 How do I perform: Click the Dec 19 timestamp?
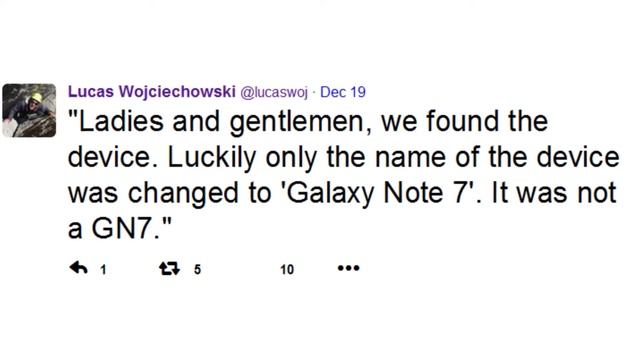(x=343, y=92)
